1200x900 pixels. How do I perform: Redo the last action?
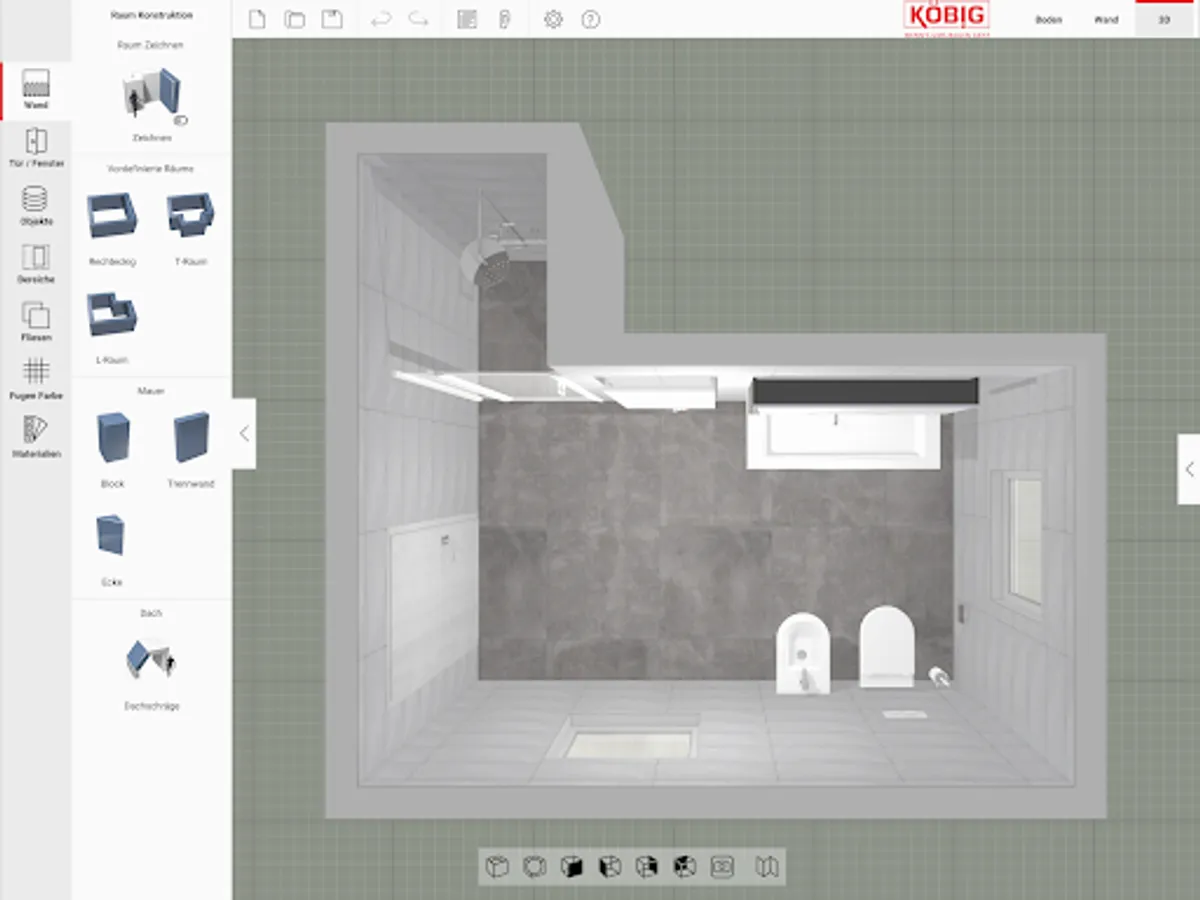coord(419,19)
